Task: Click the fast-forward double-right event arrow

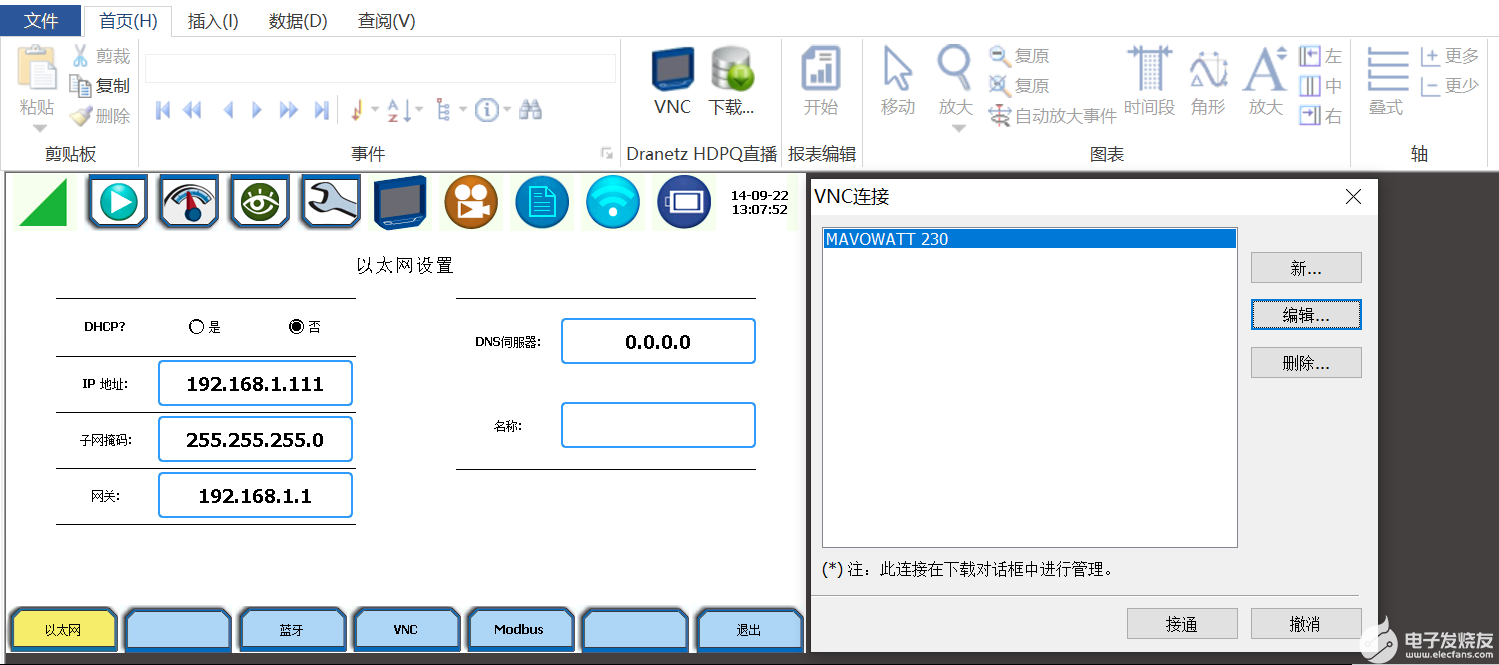Action: (289, 110)
